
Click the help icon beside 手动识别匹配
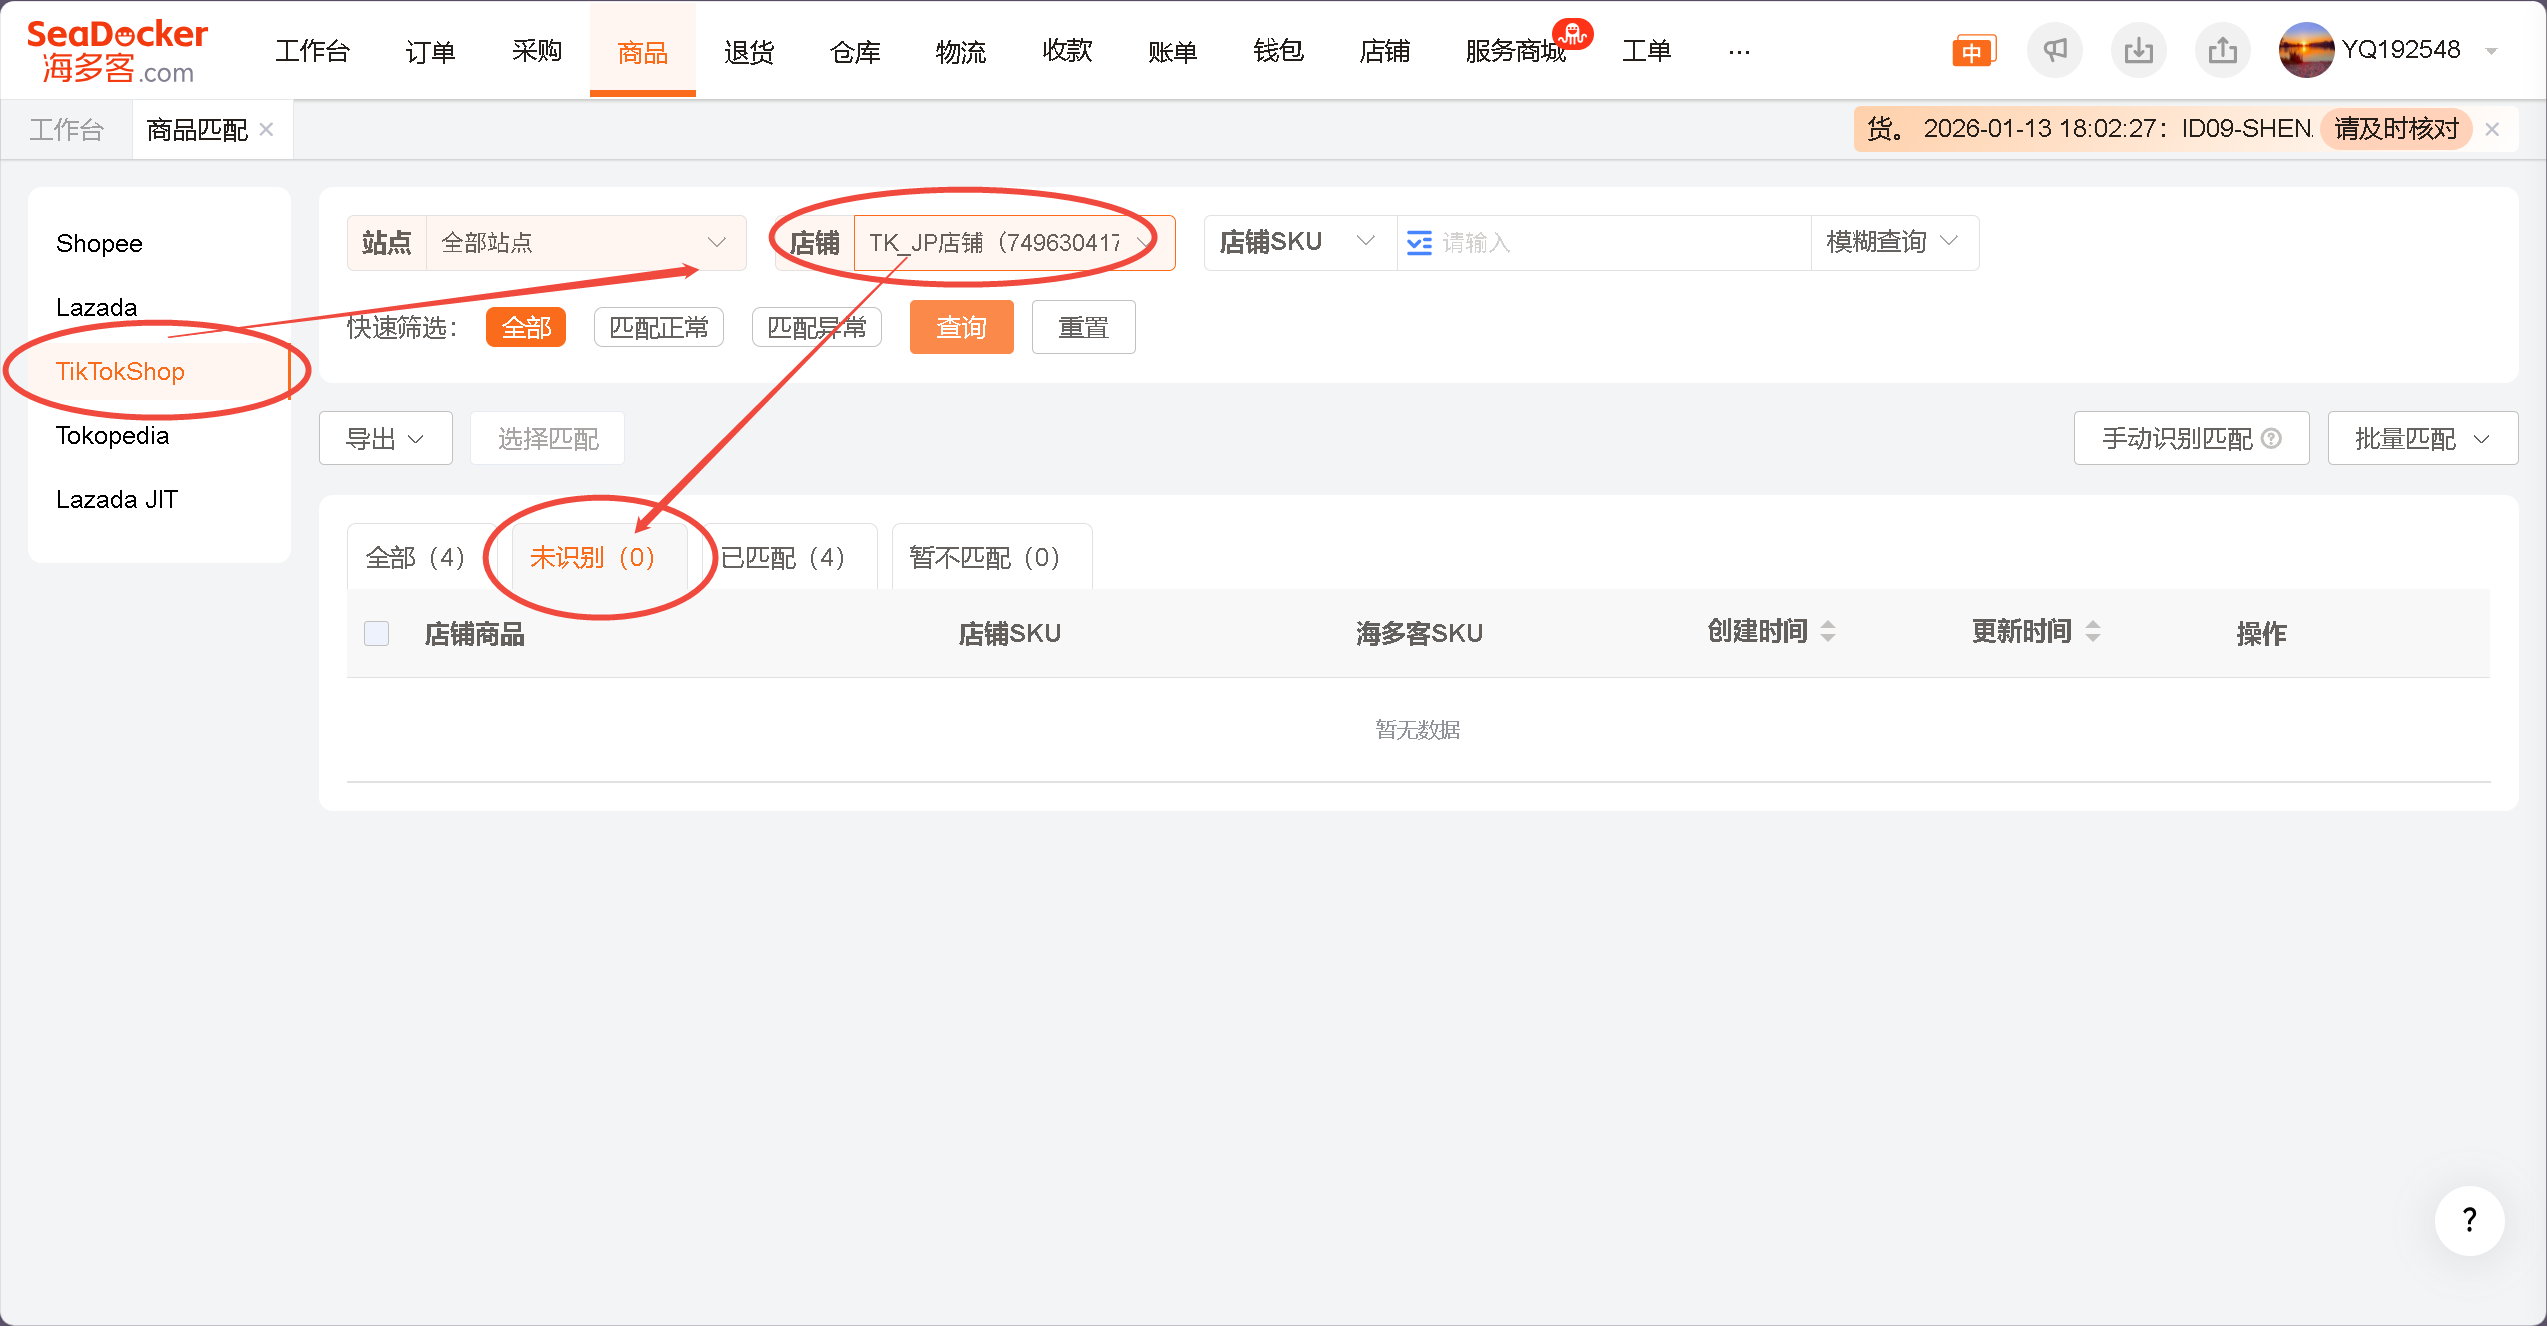click(2272, 438)
